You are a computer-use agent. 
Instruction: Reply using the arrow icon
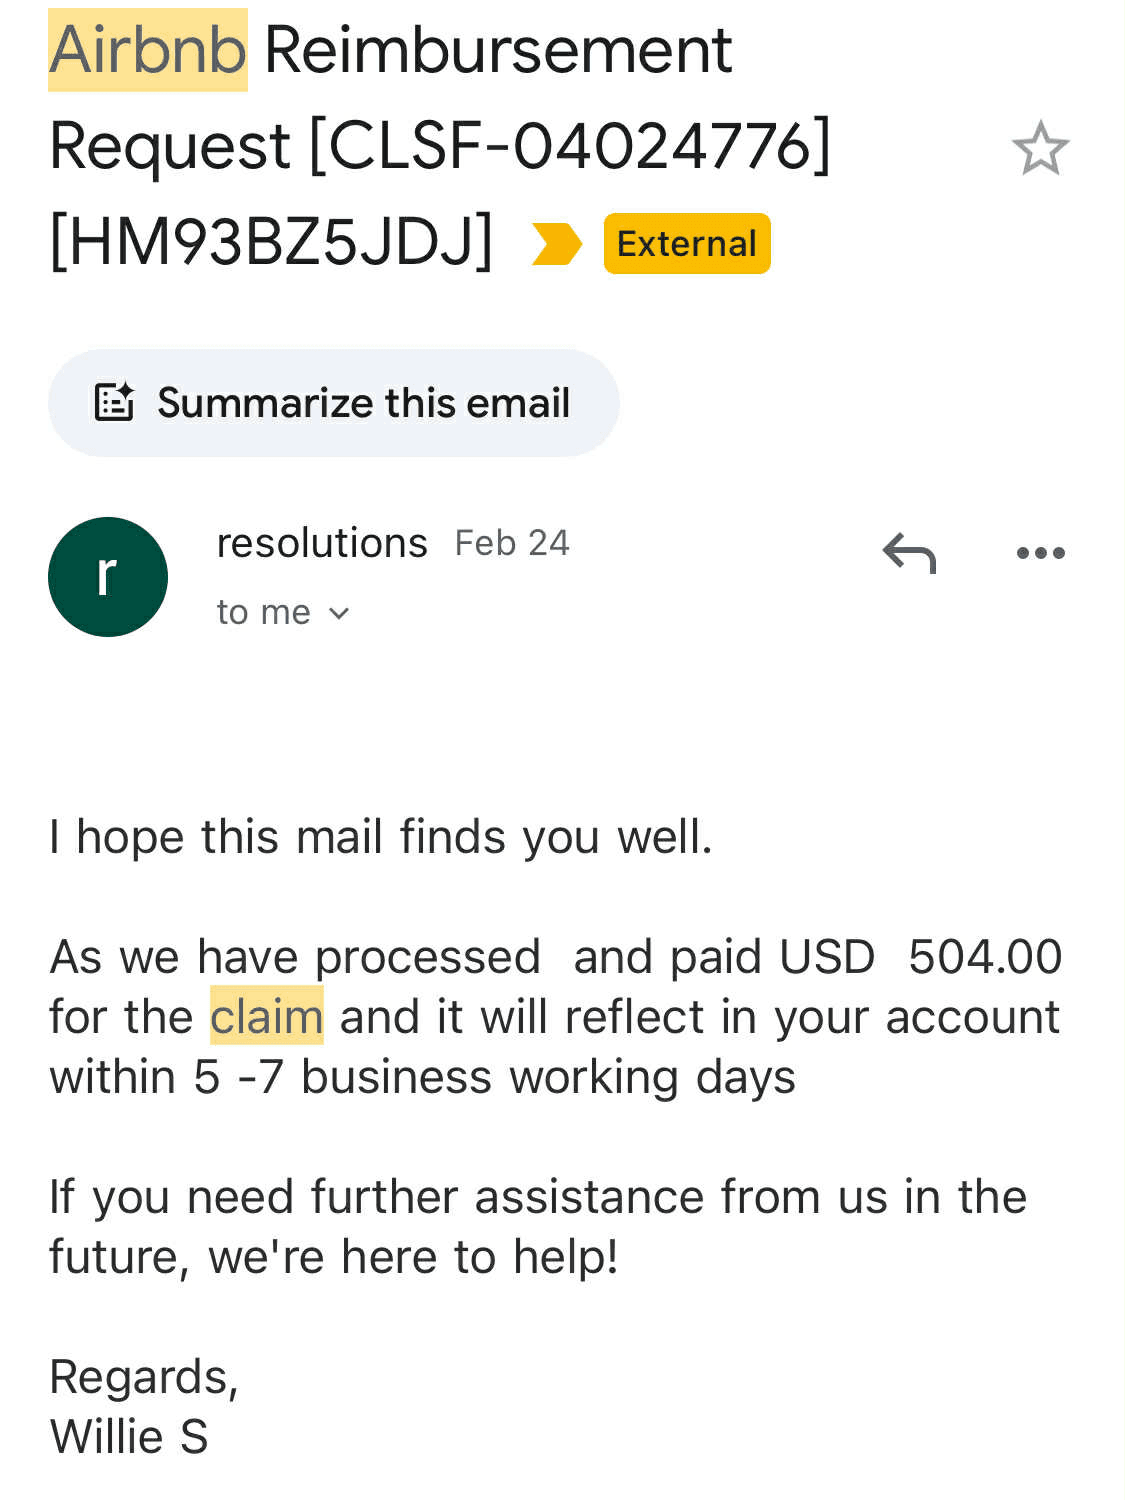click(908, 552)
